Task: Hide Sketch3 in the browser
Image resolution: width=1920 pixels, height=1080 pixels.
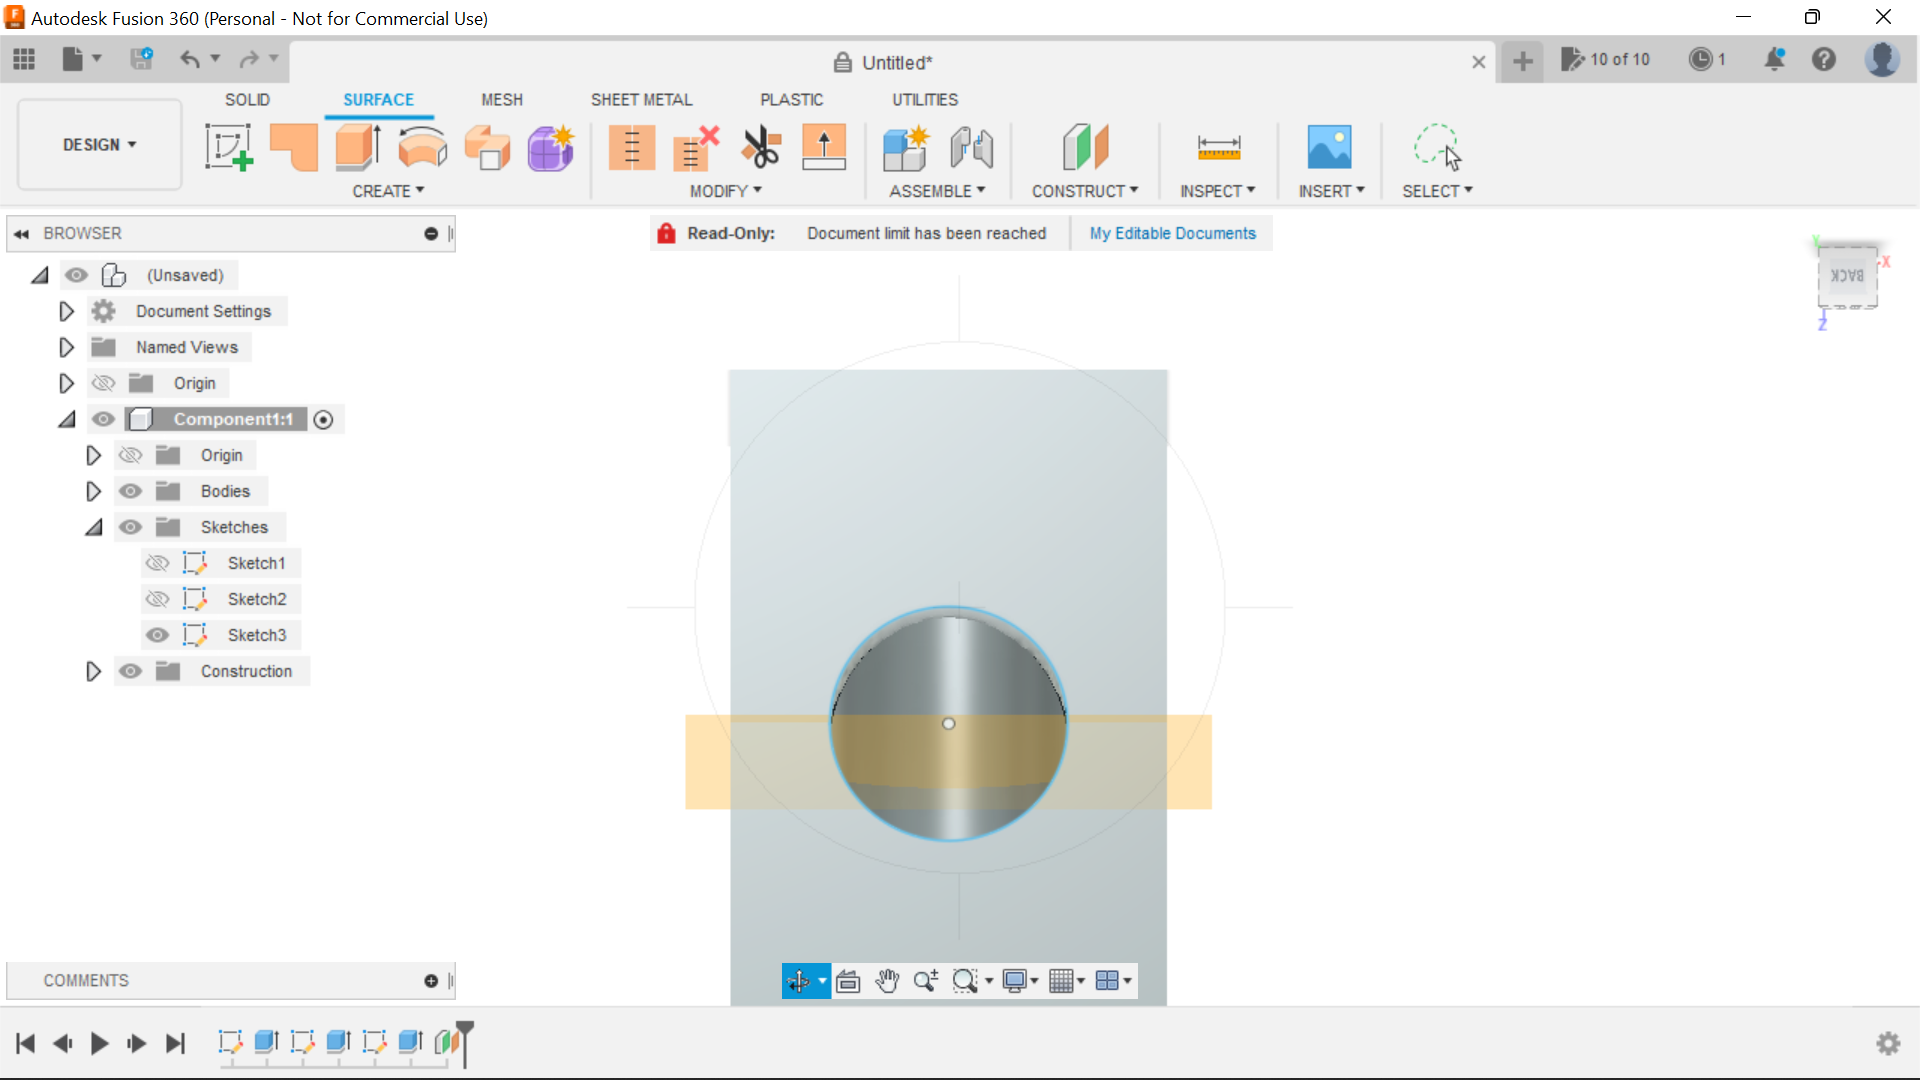Action: coord(158,635)
